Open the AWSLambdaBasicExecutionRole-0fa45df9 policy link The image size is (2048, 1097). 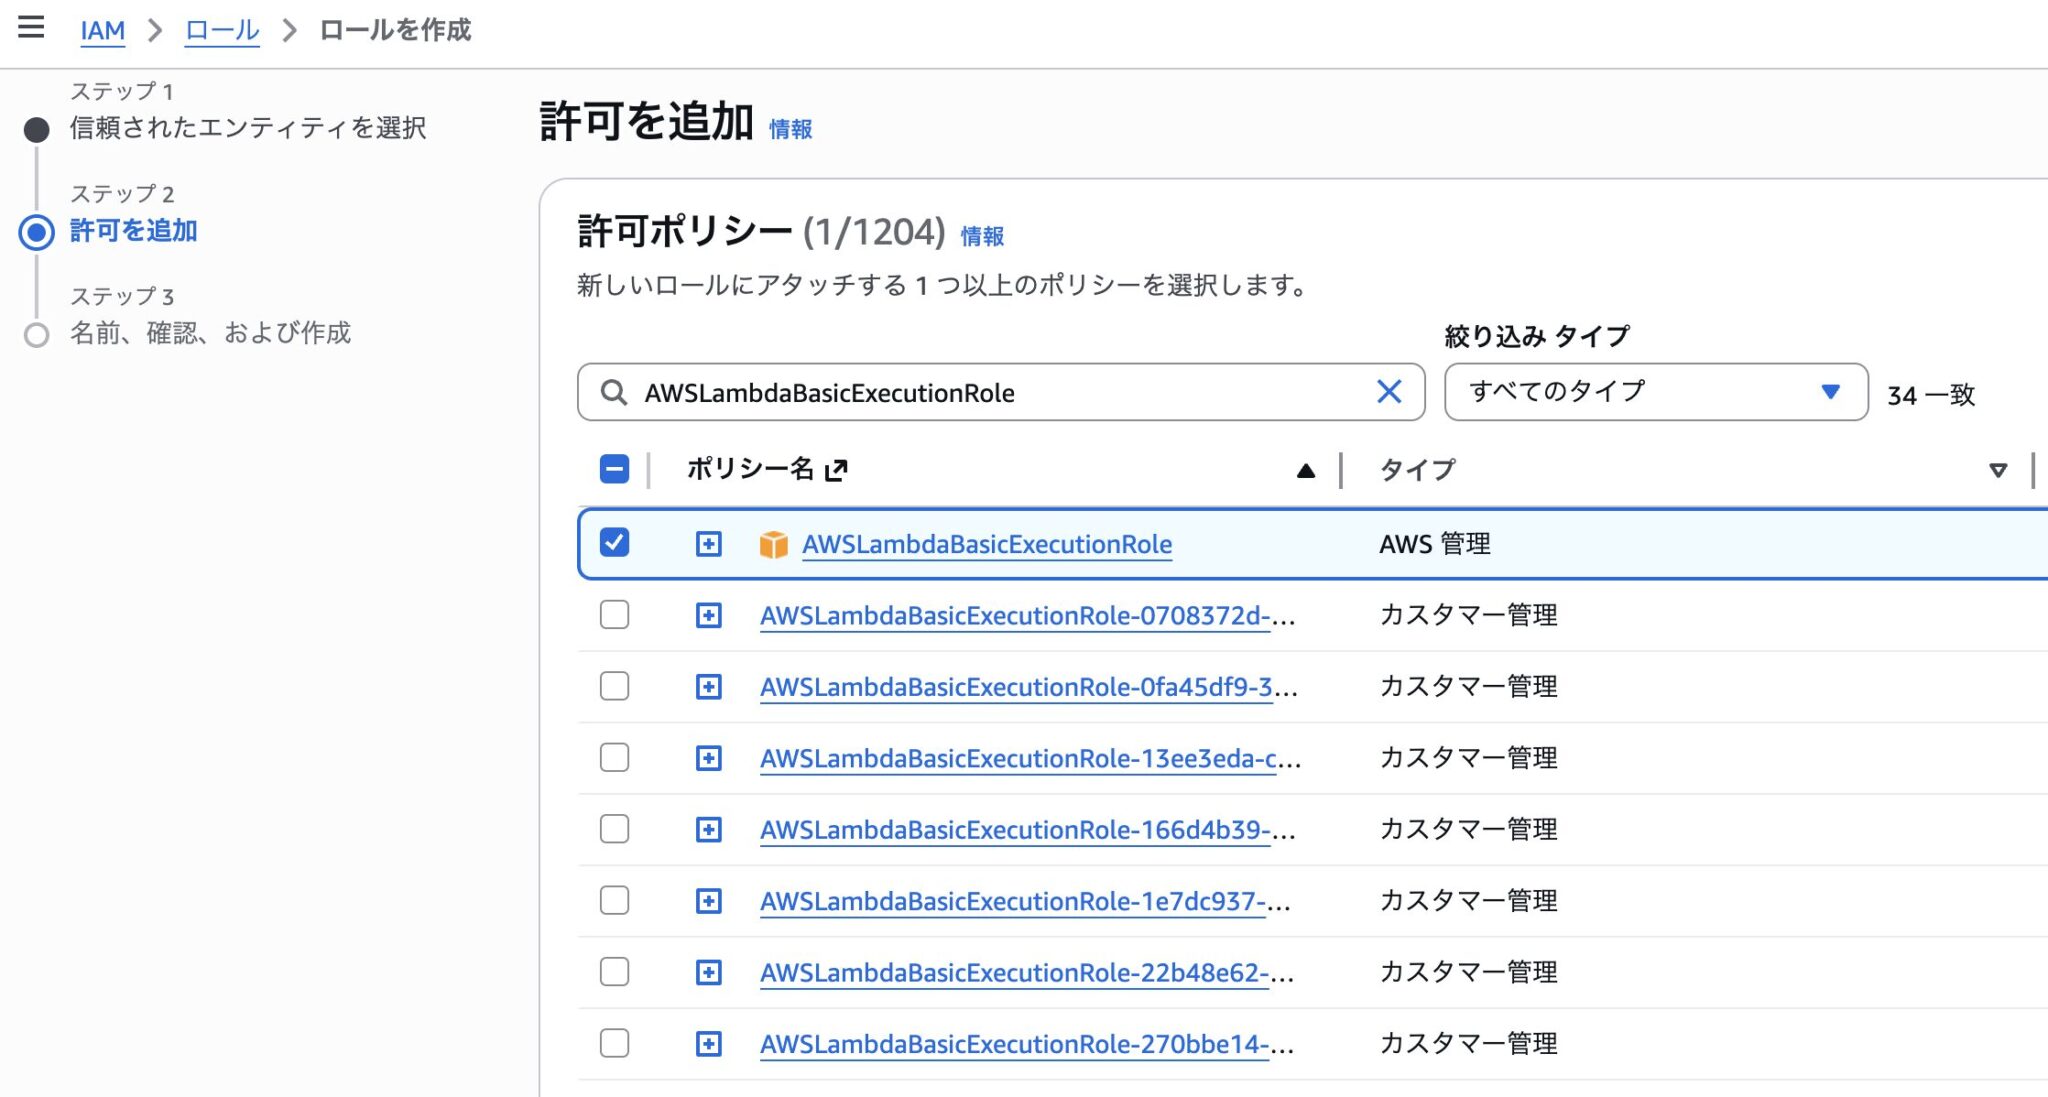[x=1015, y=687]
